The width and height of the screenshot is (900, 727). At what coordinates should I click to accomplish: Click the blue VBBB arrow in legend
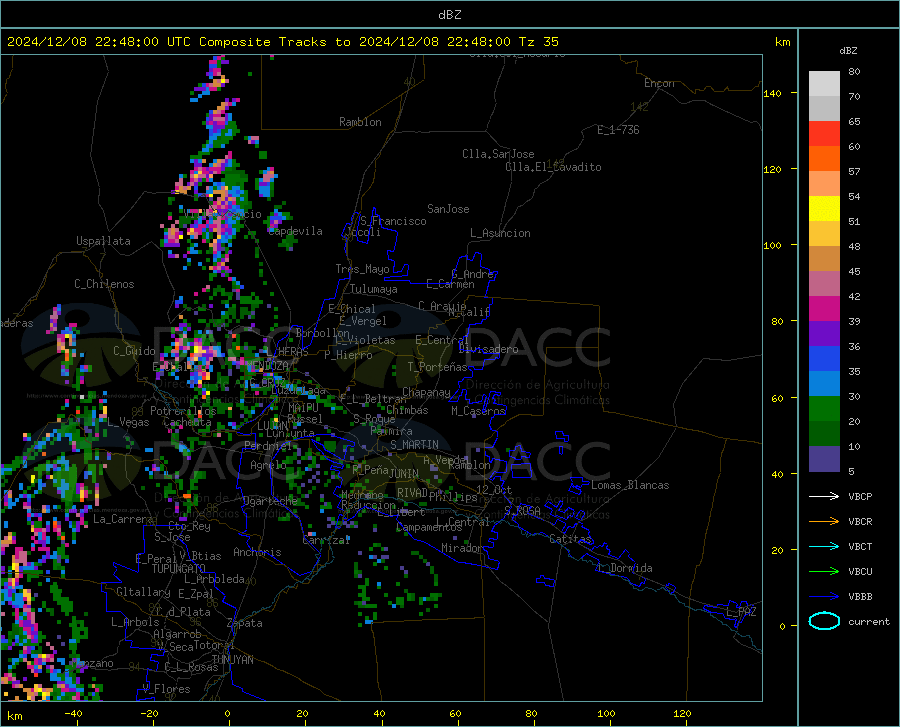824,597
